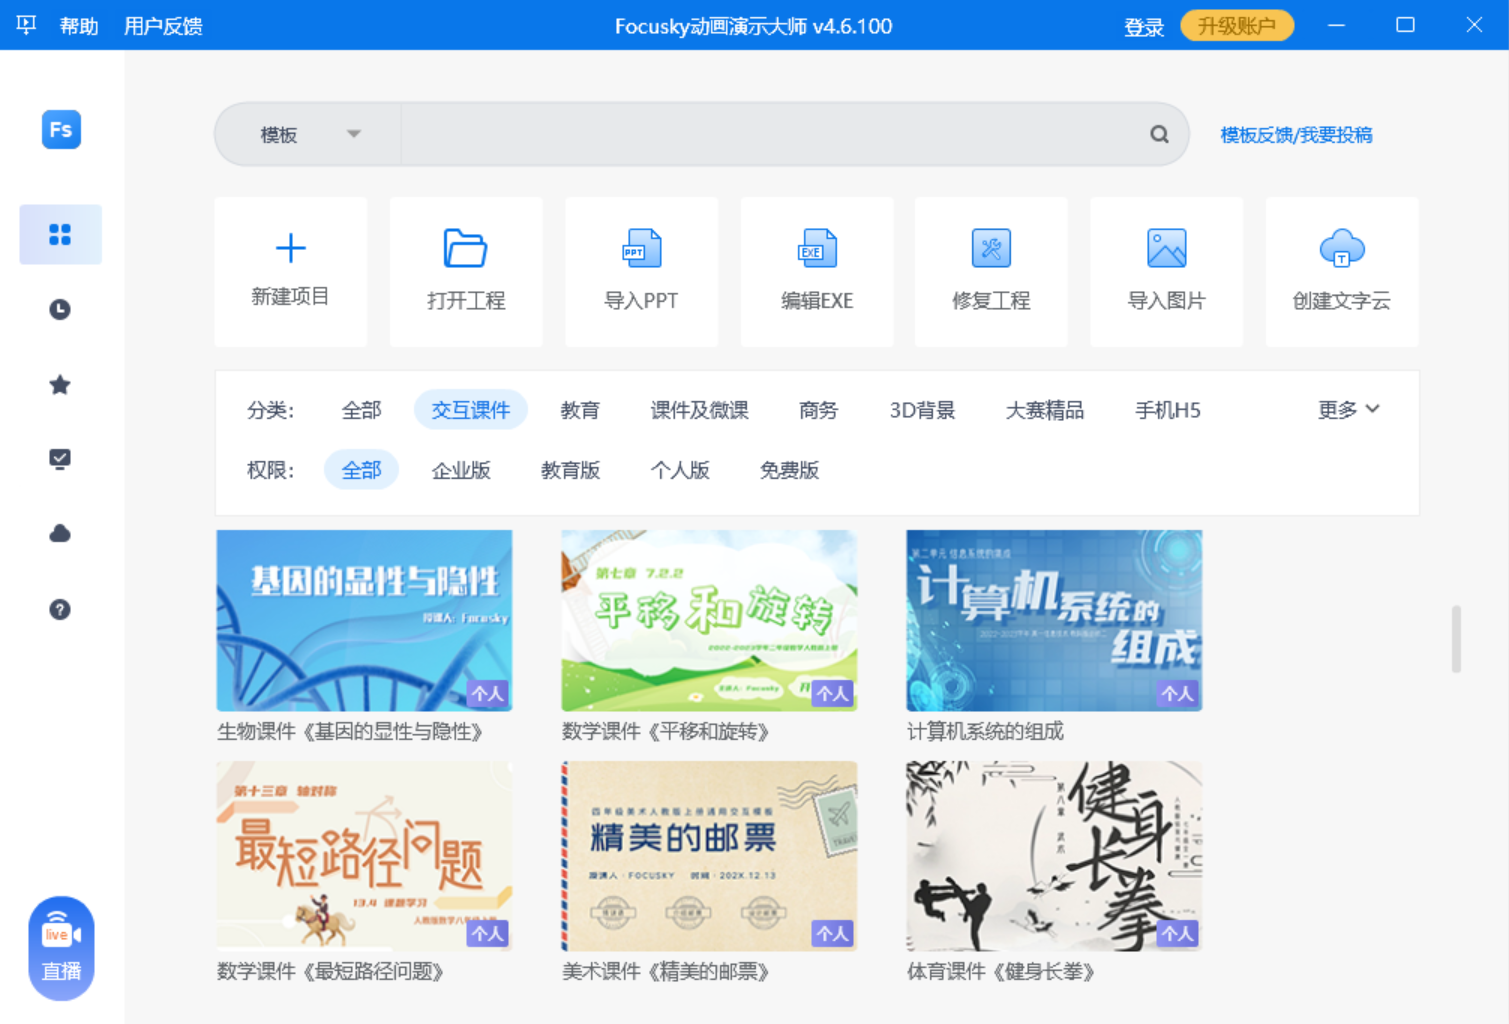Screen dimensions: 1509x1024
Task: Click the template list vertical scrollbar
Action: 1456,638
